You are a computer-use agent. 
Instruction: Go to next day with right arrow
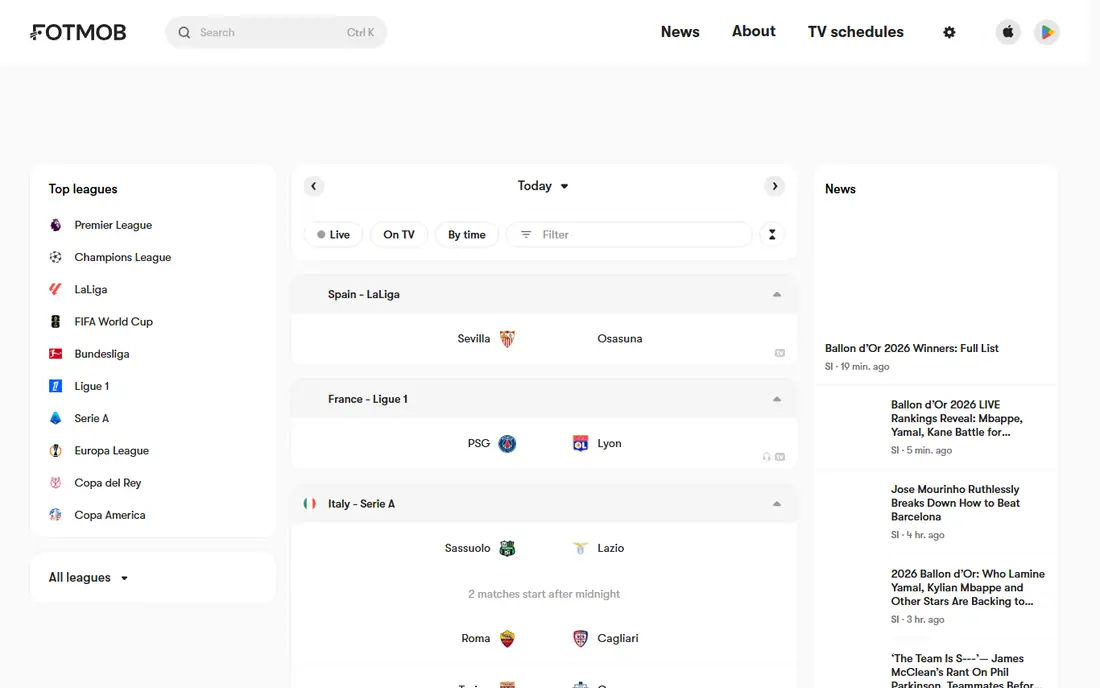(x=774, y=186)
